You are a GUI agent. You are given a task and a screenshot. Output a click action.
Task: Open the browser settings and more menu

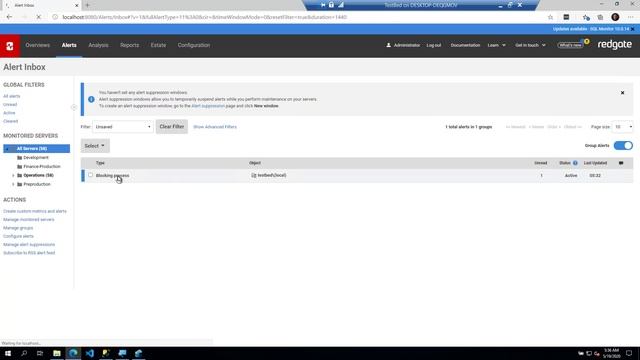[631, 17]
